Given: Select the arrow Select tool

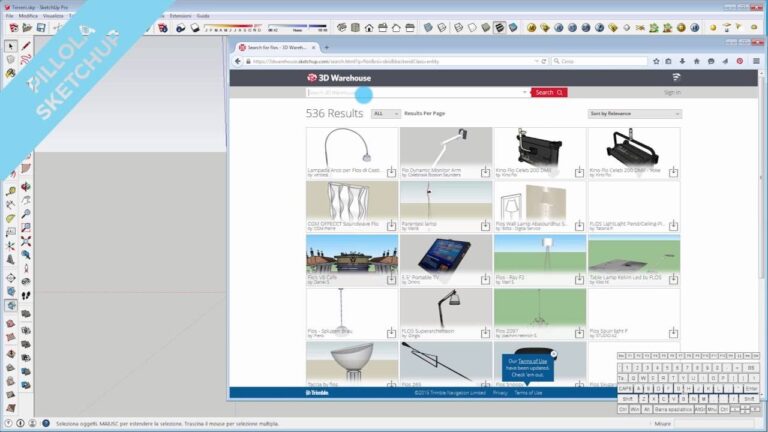Looking at the screenshot, I should click(10, 46).
